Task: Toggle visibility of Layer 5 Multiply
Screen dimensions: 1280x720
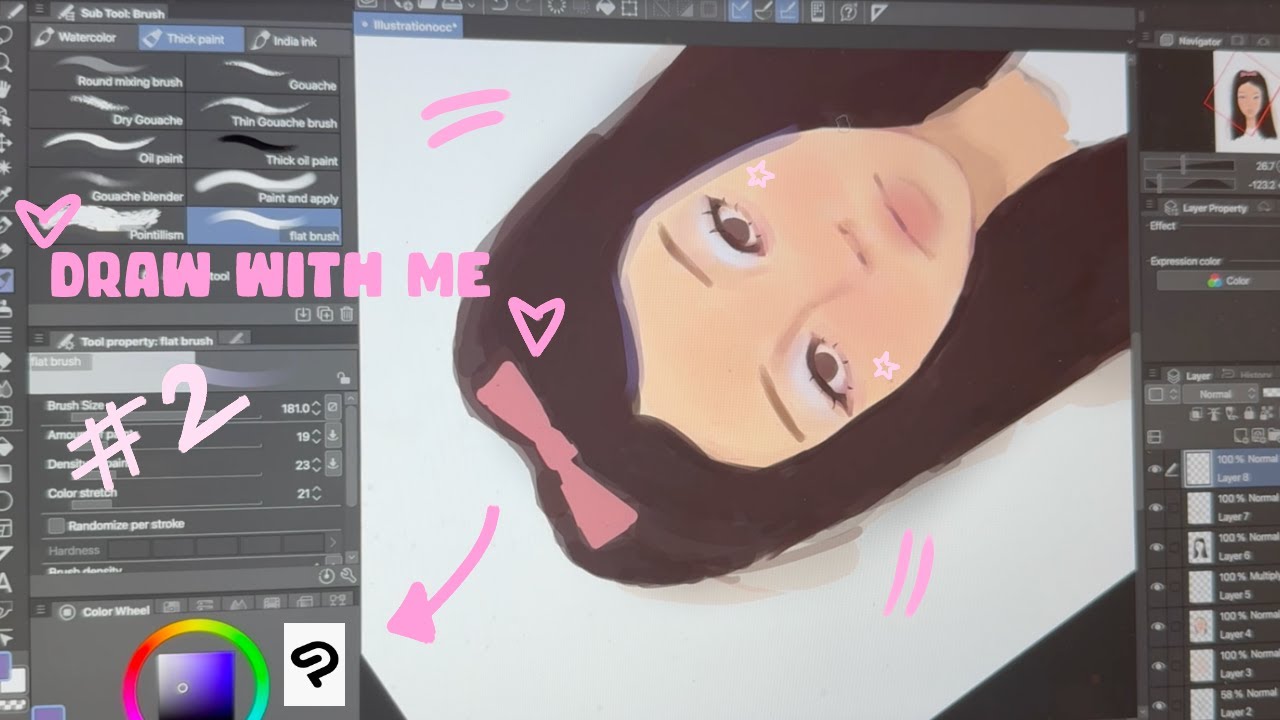Action: tap(1157, 587)
